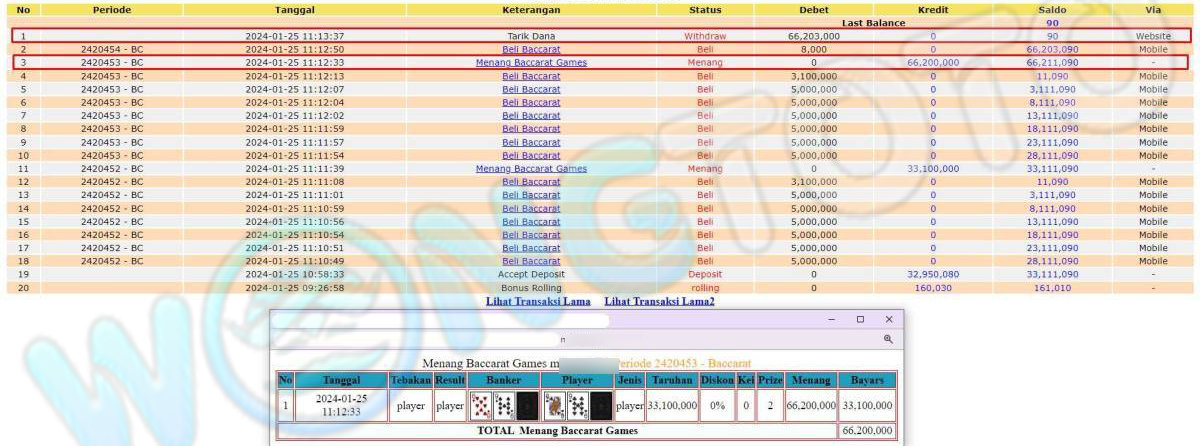Open Beli Baccarat link dated 11:10:49
This screenshot has width=1200, height=446.
point(531,261)
